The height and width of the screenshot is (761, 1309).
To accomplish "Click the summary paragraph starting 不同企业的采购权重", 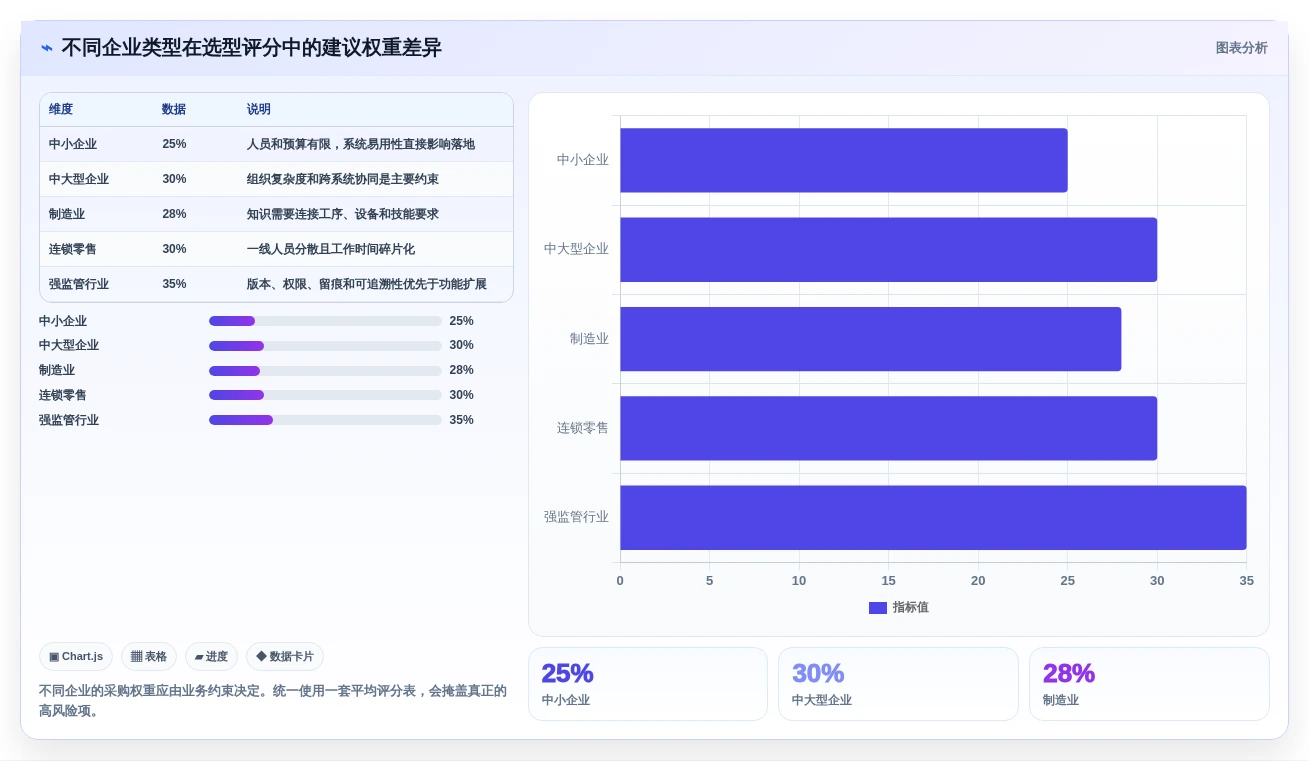I will pos(273,701).
